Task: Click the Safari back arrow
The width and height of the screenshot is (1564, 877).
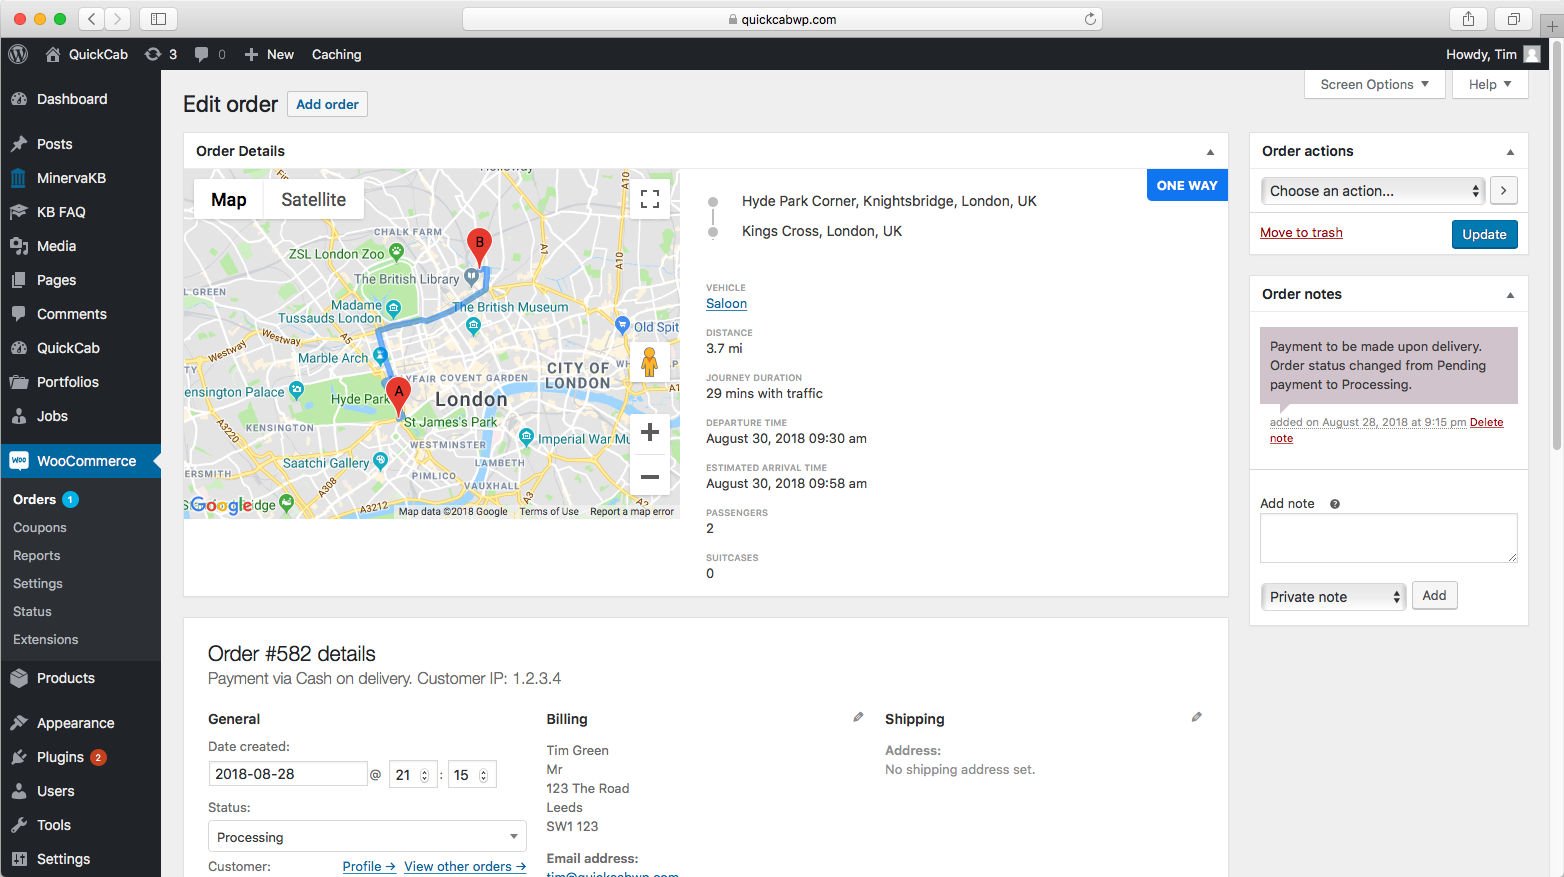Action: tap(91, 18)
